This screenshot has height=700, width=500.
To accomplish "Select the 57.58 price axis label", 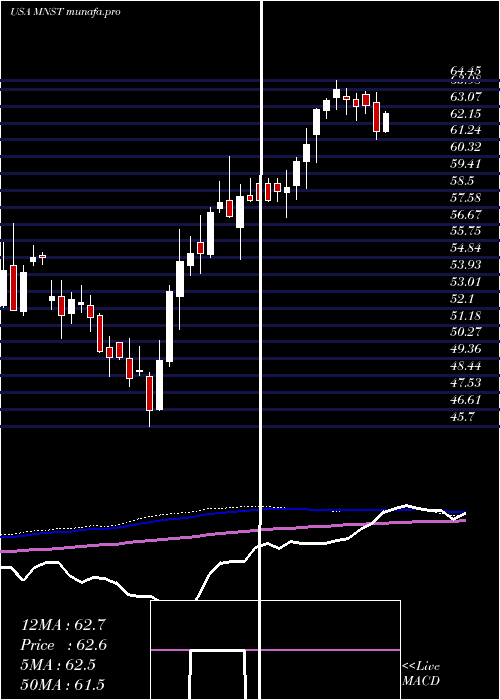I will (466, 197).
